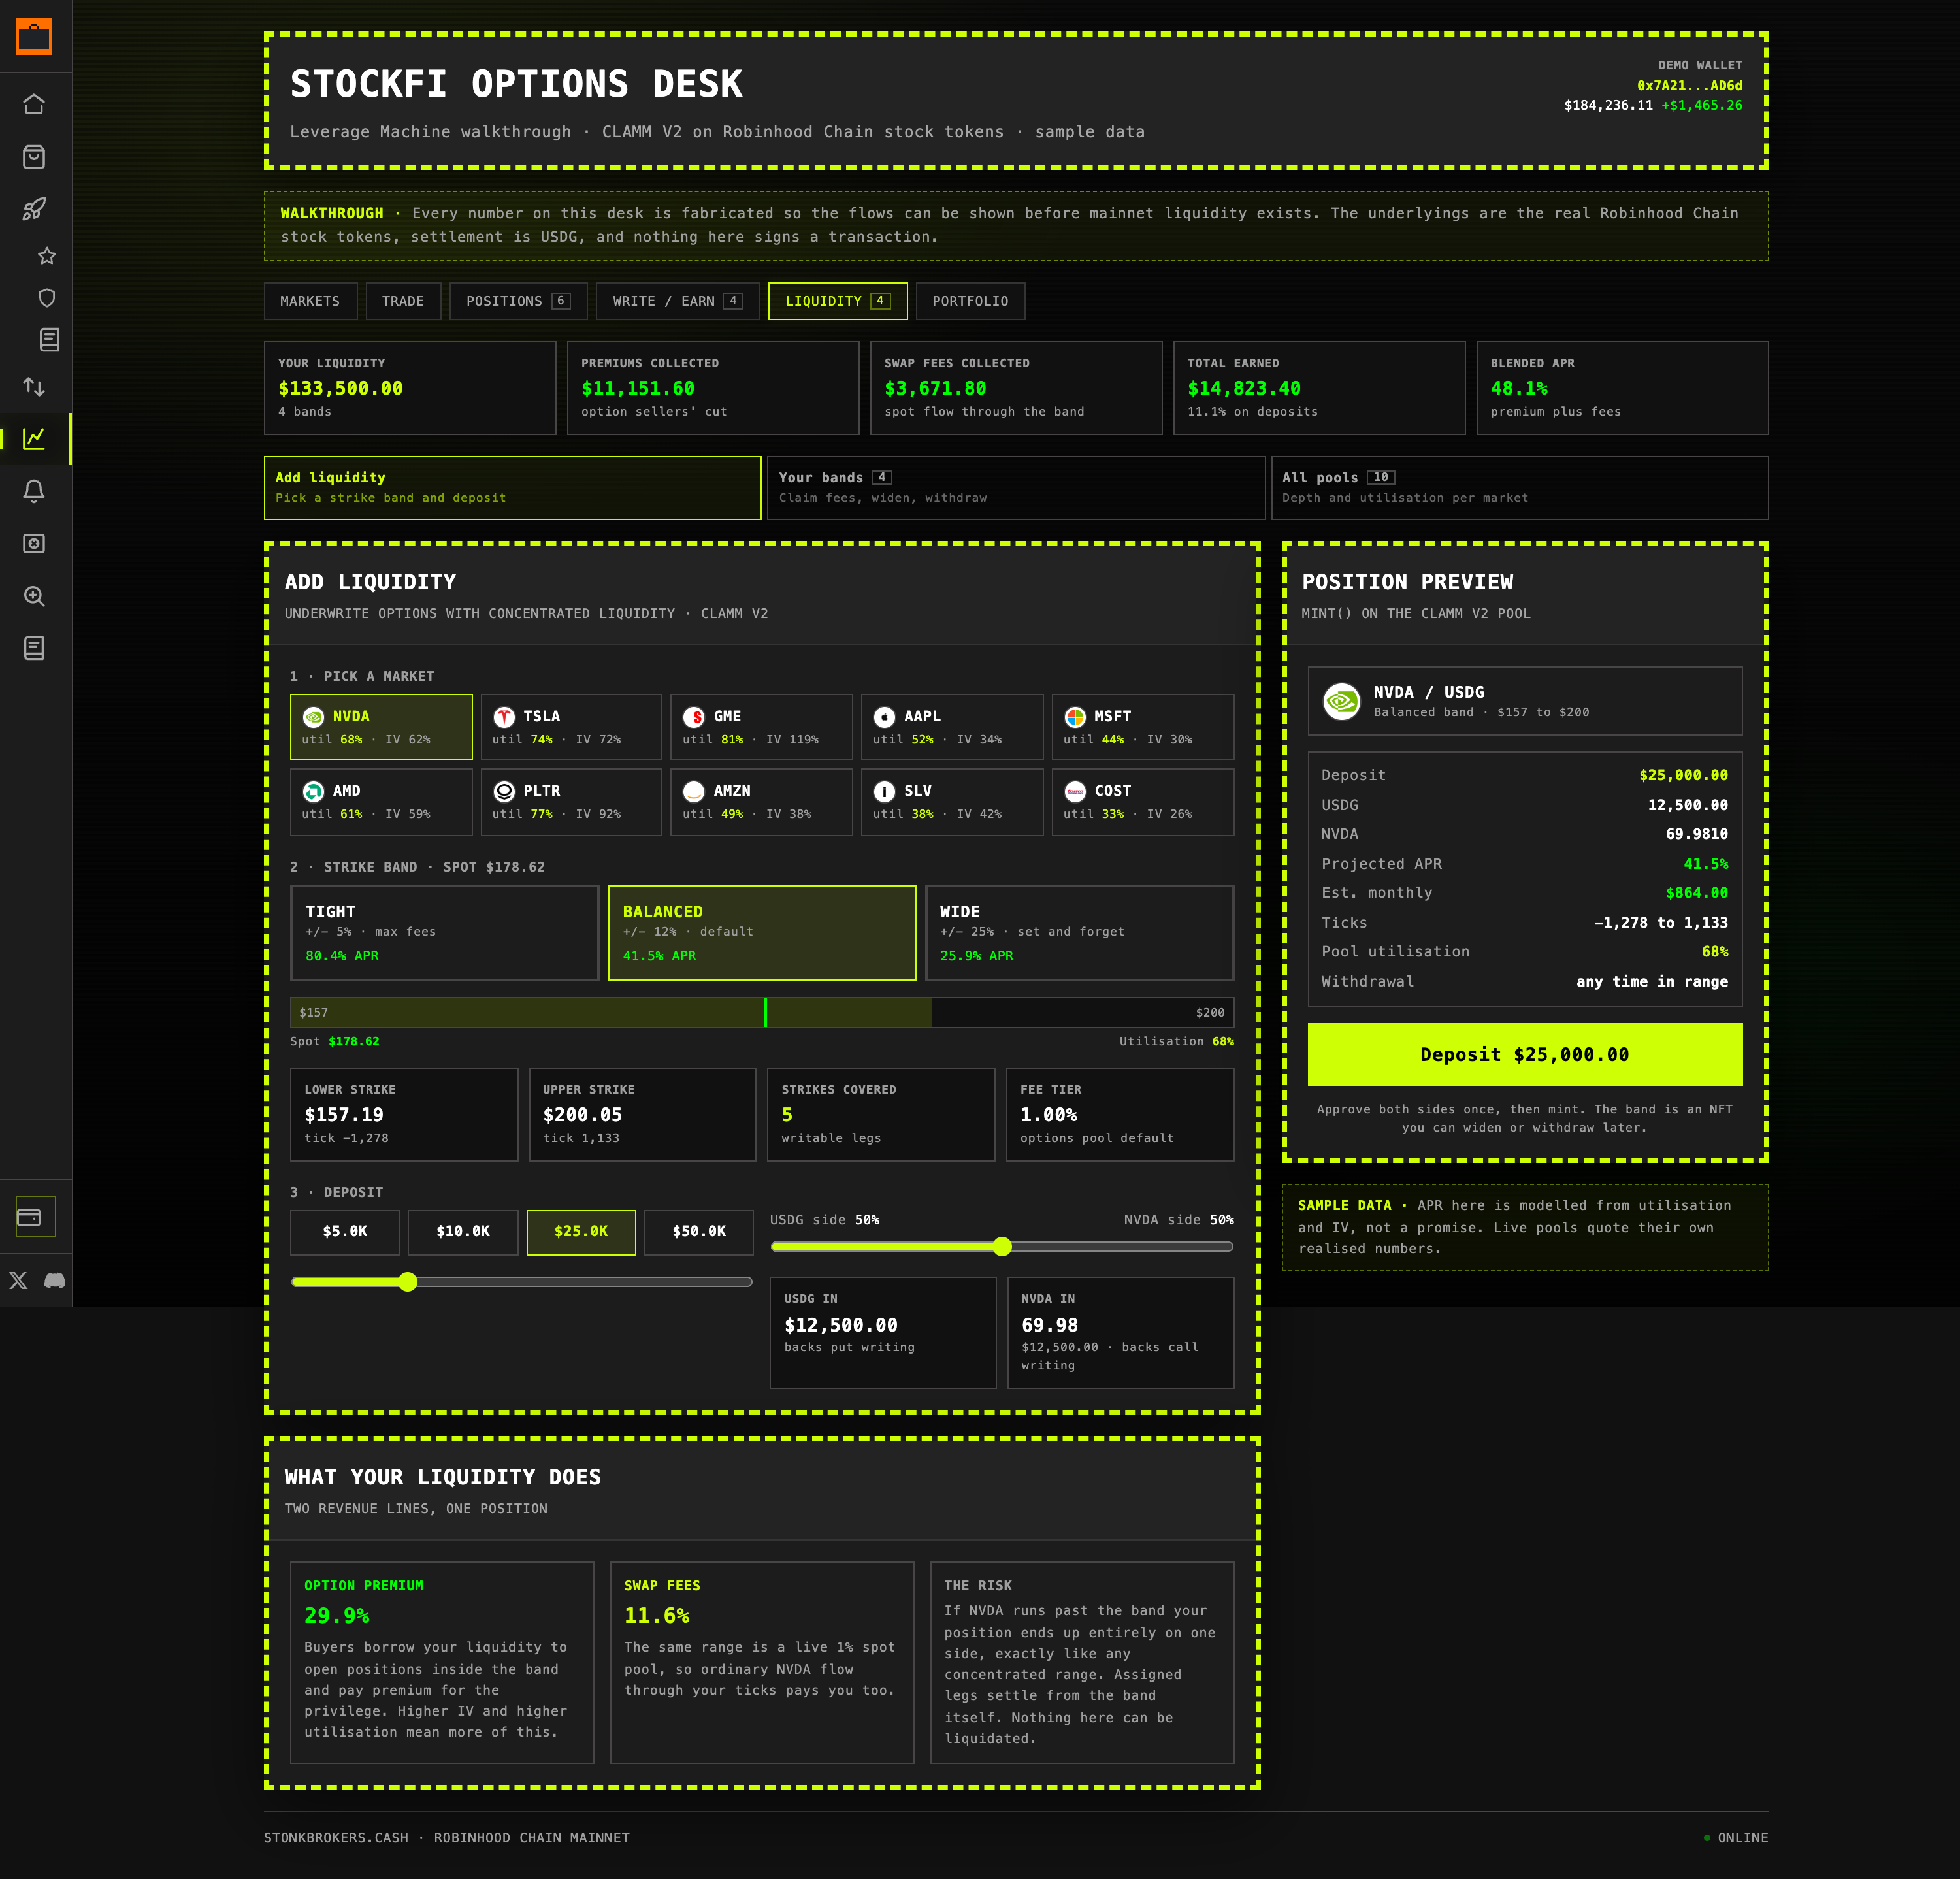Select the PLTR market card
The width and height of the screenshot is (1960, 1879).
point(571,802)
